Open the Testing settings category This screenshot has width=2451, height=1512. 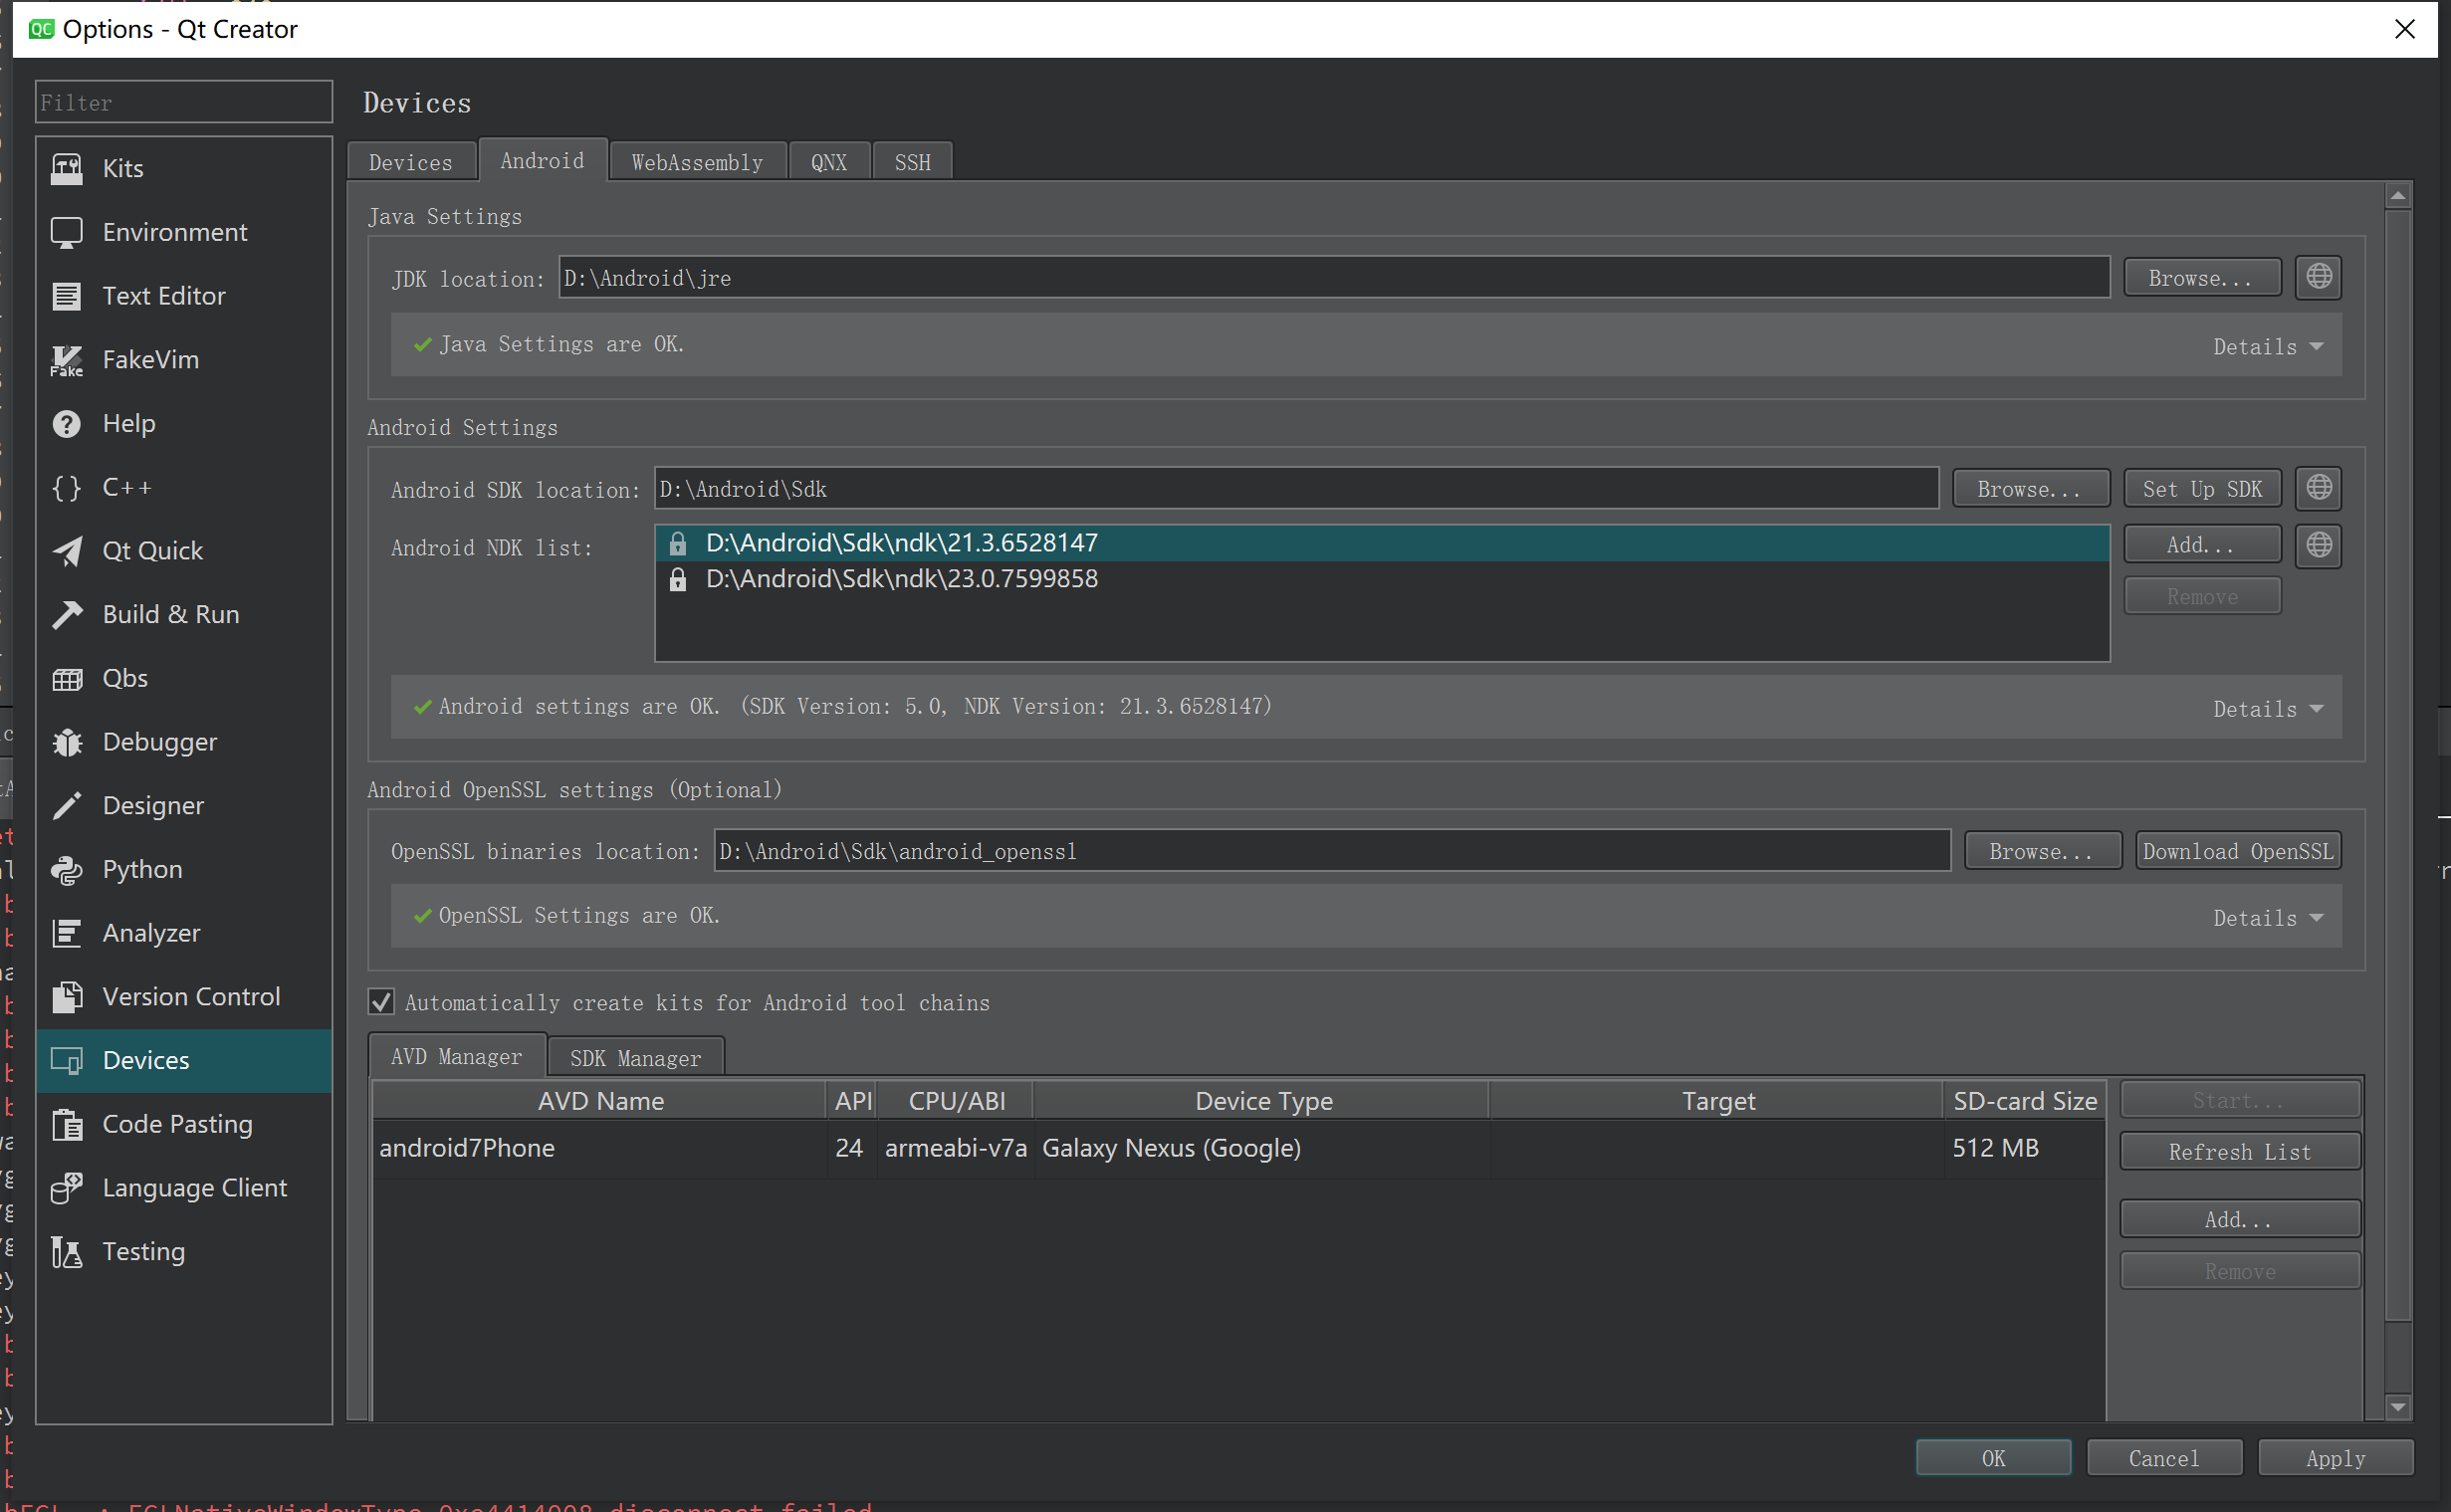(184, 1252)
